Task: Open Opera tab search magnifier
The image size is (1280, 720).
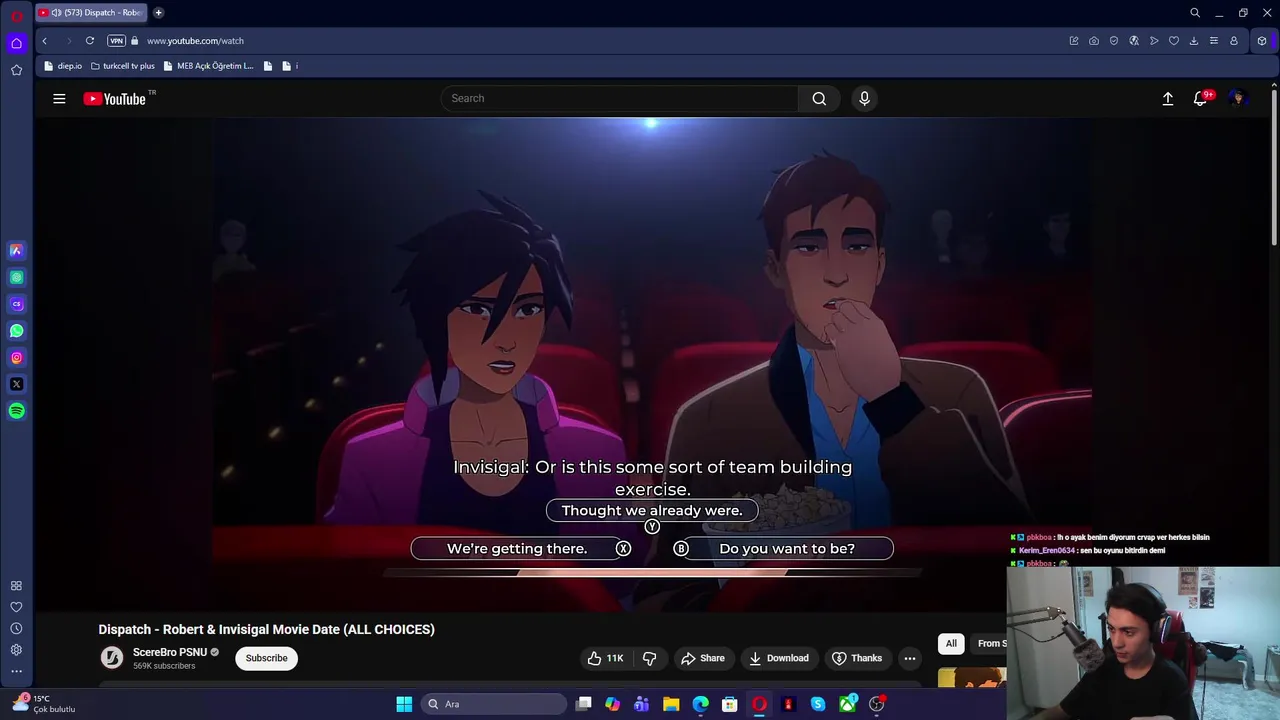Action: [x=1195, y=13]
